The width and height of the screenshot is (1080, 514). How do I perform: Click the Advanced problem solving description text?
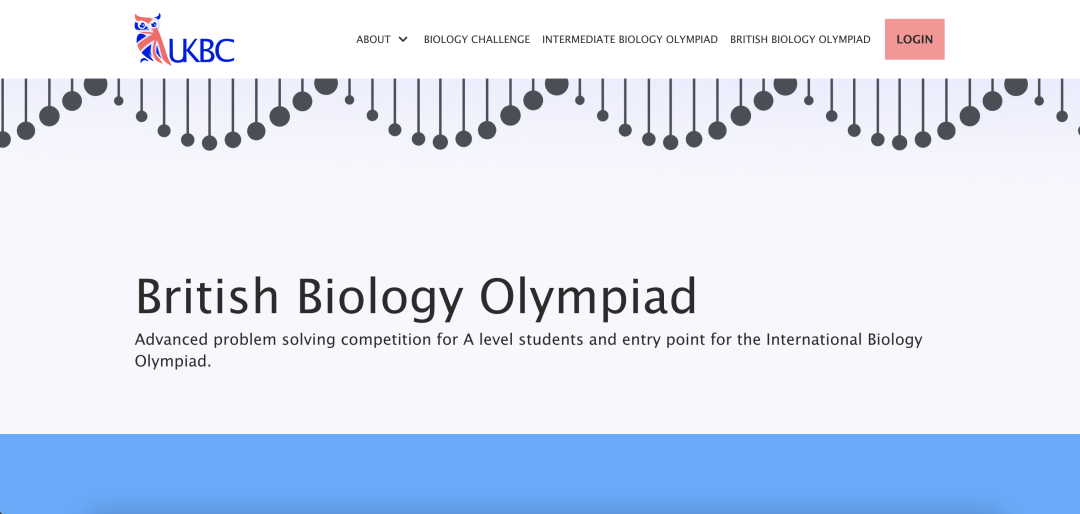click(x=528, y=350)
